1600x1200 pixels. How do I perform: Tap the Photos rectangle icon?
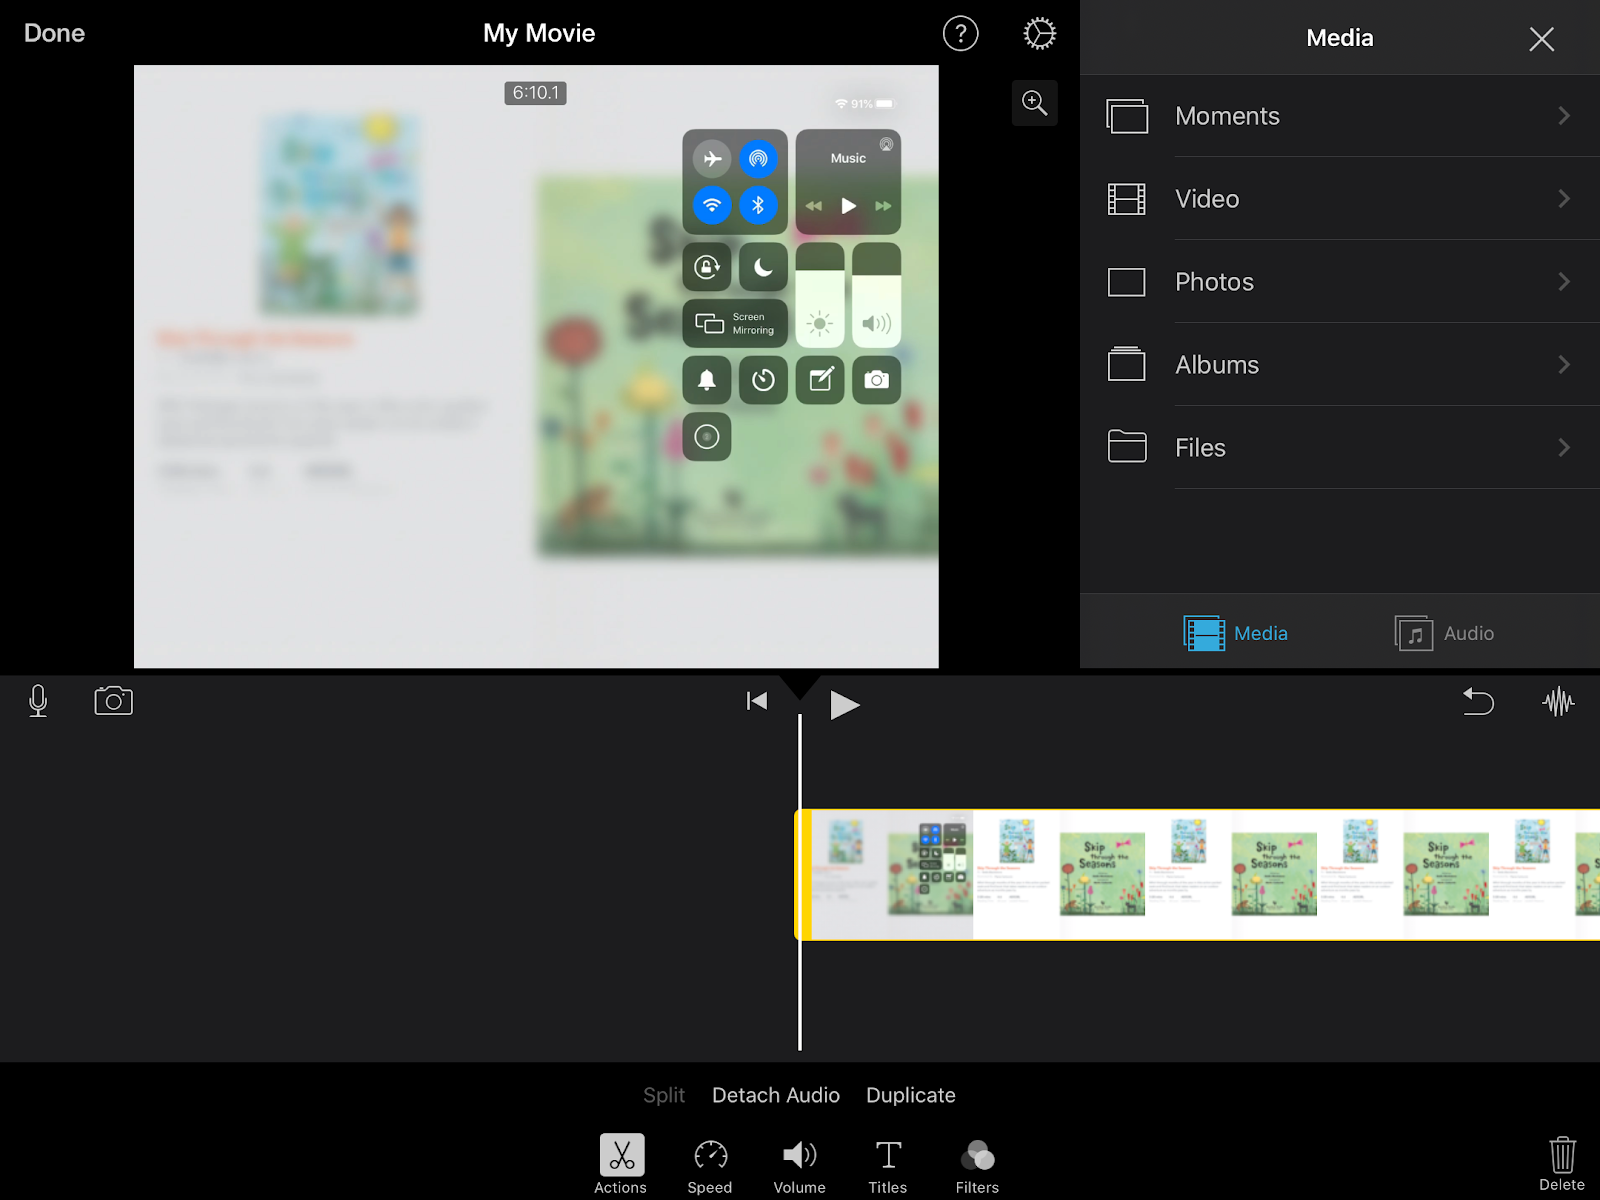(x=1127, y=282)
